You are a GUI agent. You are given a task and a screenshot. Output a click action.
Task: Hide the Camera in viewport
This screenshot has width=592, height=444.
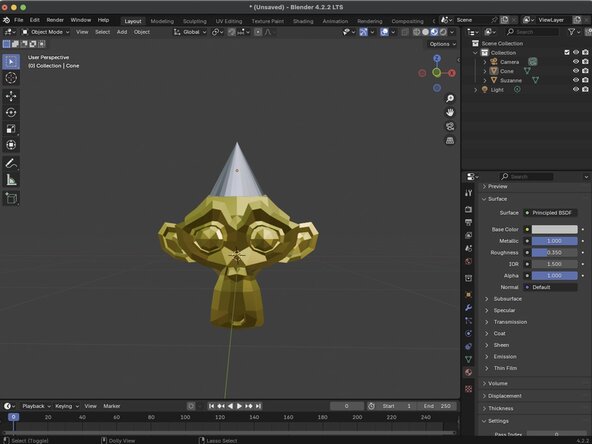[576, 62]
